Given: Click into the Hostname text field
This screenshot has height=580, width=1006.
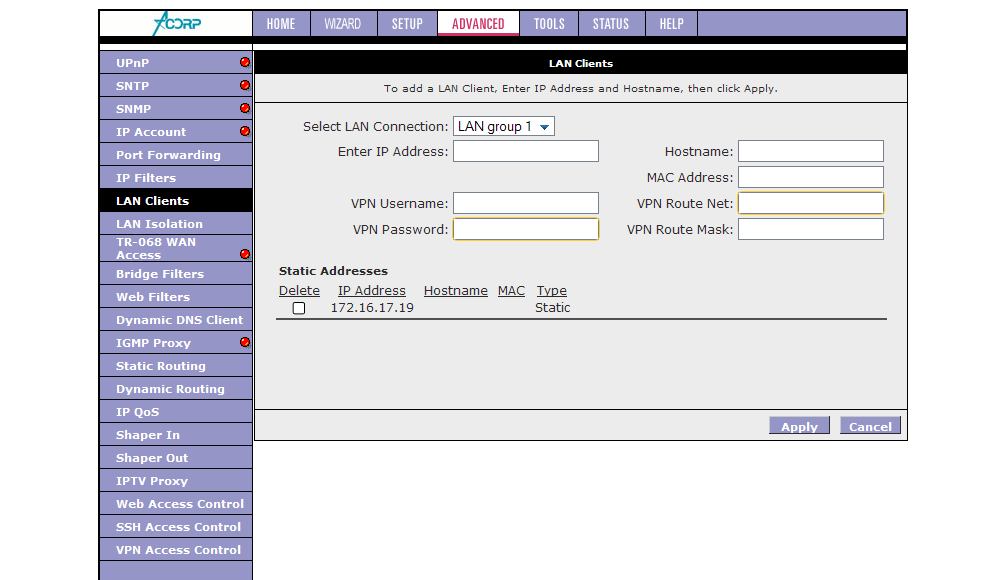Looking at the screenshot, I should click(811, 151).
